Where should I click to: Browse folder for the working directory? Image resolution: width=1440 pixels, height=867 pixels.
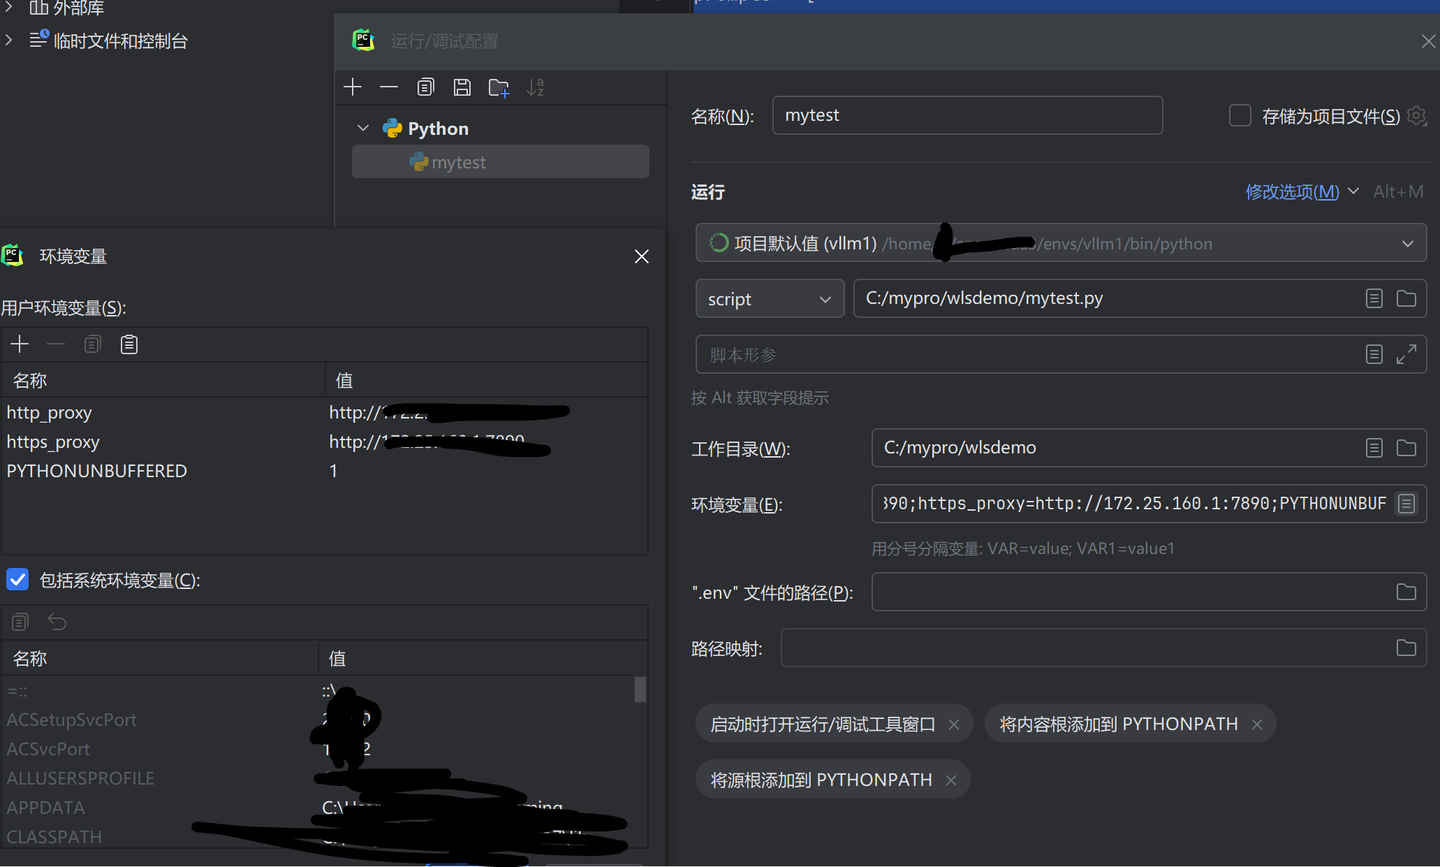point(1406,448)
